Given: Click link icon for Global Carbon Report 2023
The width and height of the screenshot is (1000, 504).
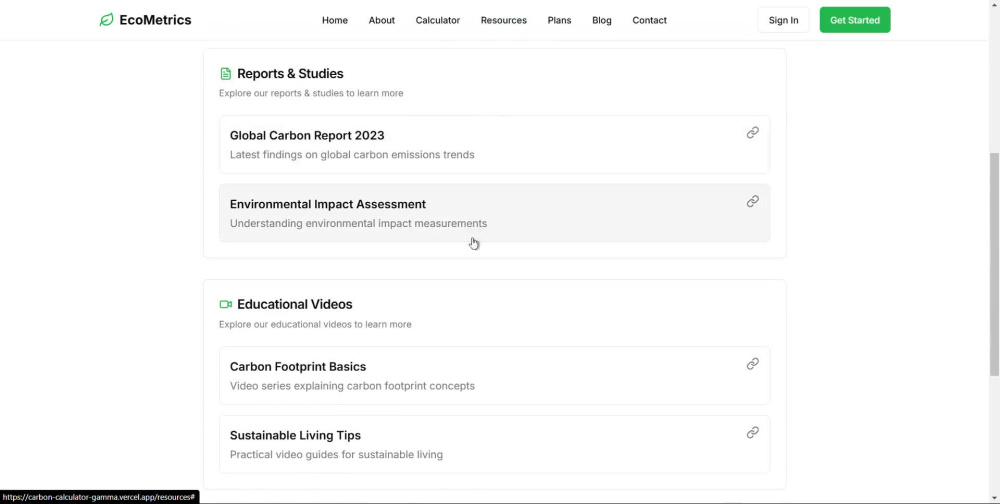Looking at the screenshot, I should click(x=753, y=133).
